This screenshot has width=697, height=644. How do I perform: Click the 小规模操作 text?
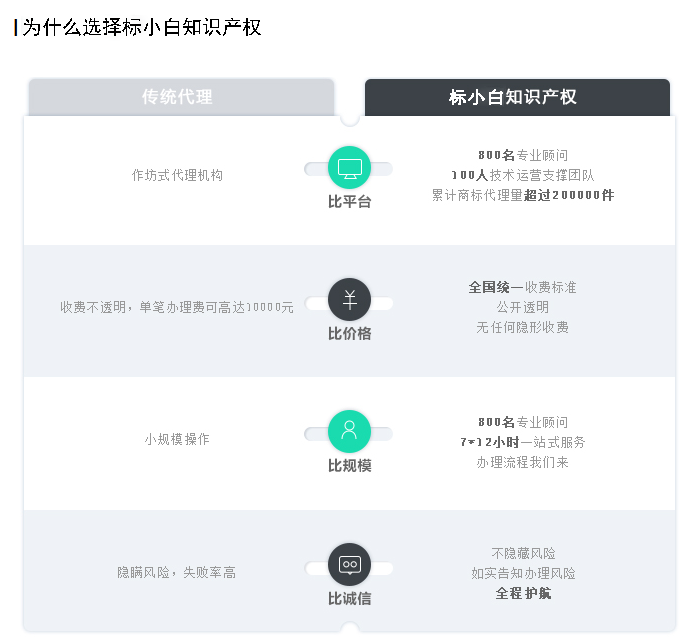coord(177,439)
